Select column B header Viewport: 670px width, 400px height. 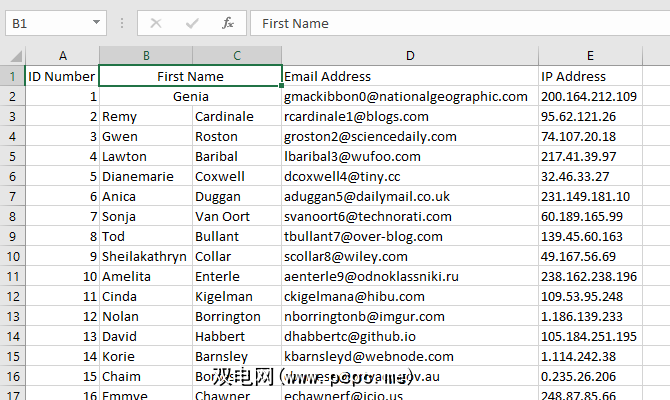146,56
